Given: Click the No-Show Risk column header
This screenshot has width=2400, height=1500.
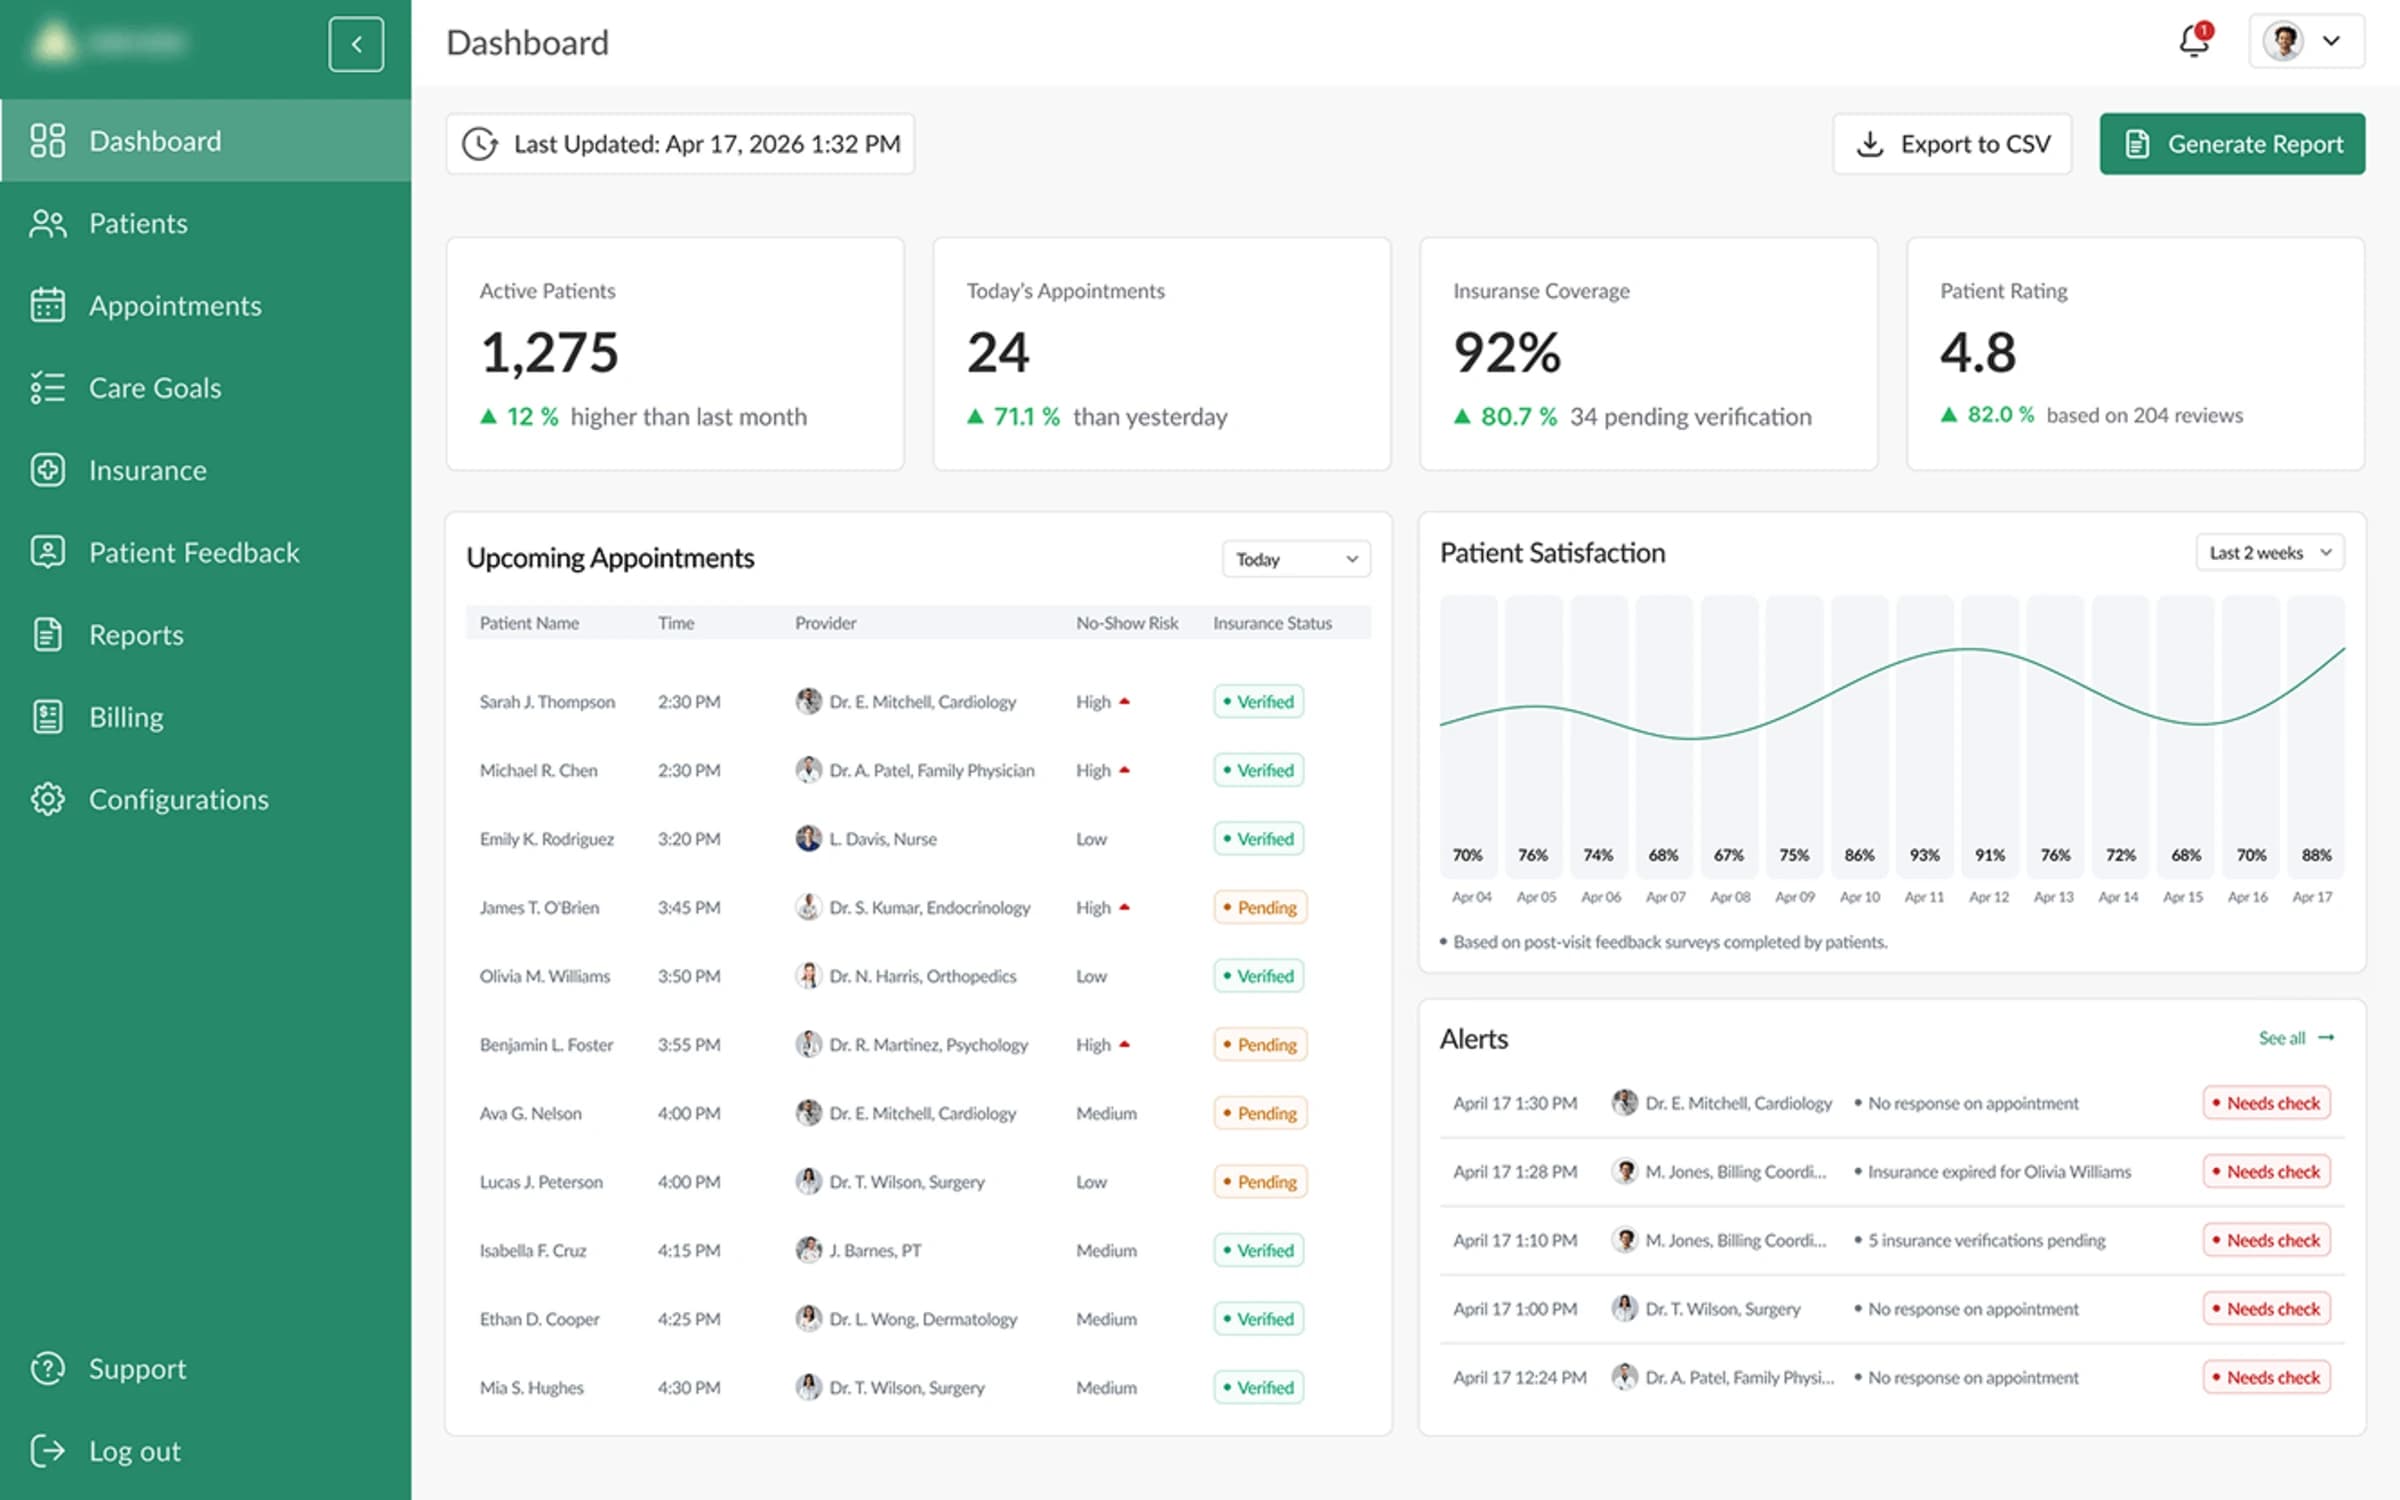Looking at the screenshot, I should pyautogui.click(x=1127, y=623).
